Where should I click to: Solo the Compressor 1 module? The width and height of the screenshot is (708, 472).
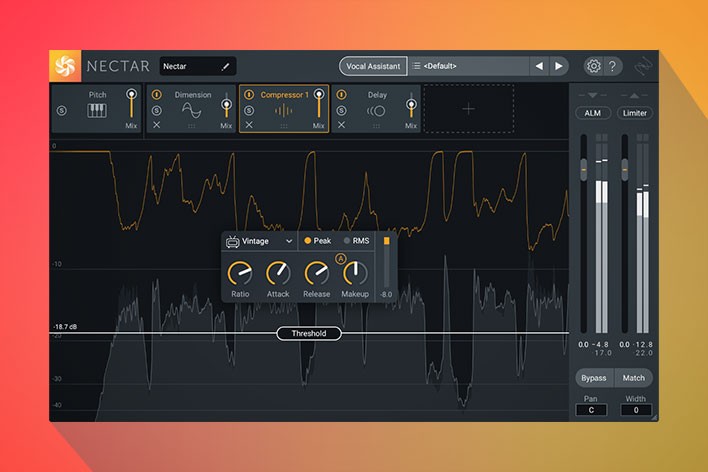(249, 110)
